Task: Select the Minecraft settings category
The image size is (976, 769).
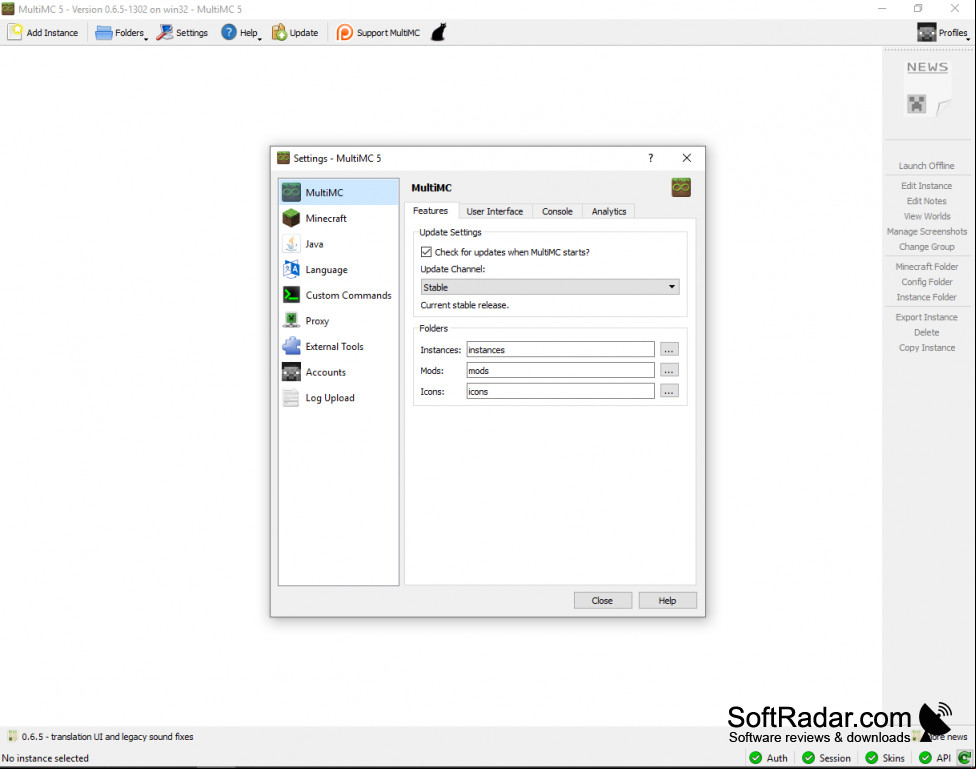Action: coord(339,218)
